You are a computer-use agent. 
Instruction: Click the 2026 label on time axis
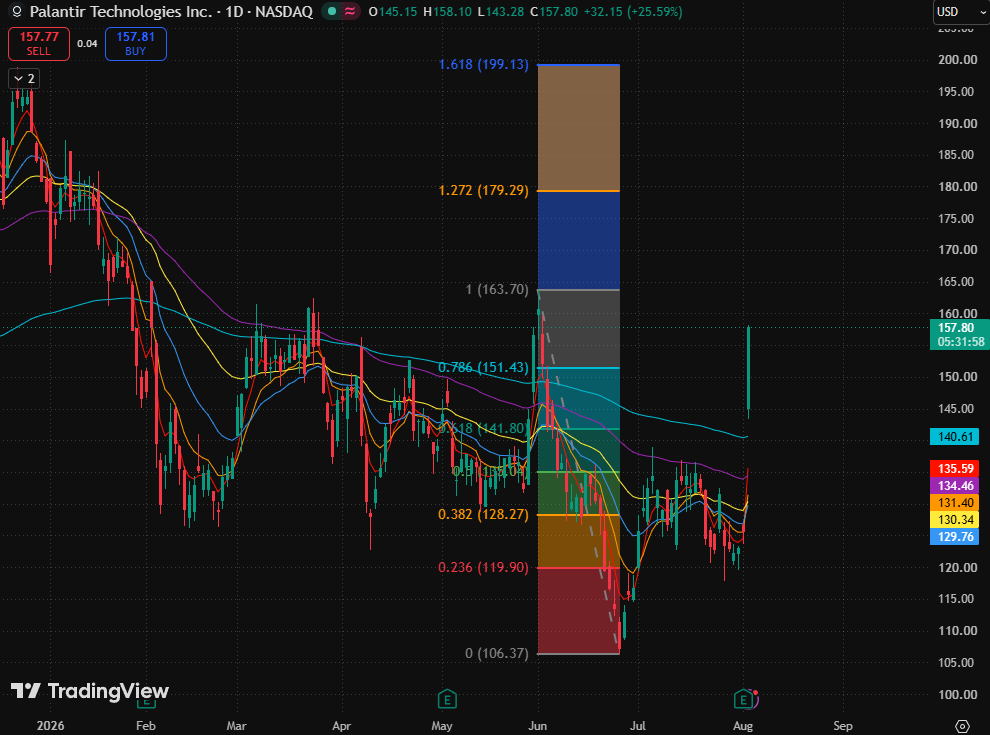(x=51, y=726)
